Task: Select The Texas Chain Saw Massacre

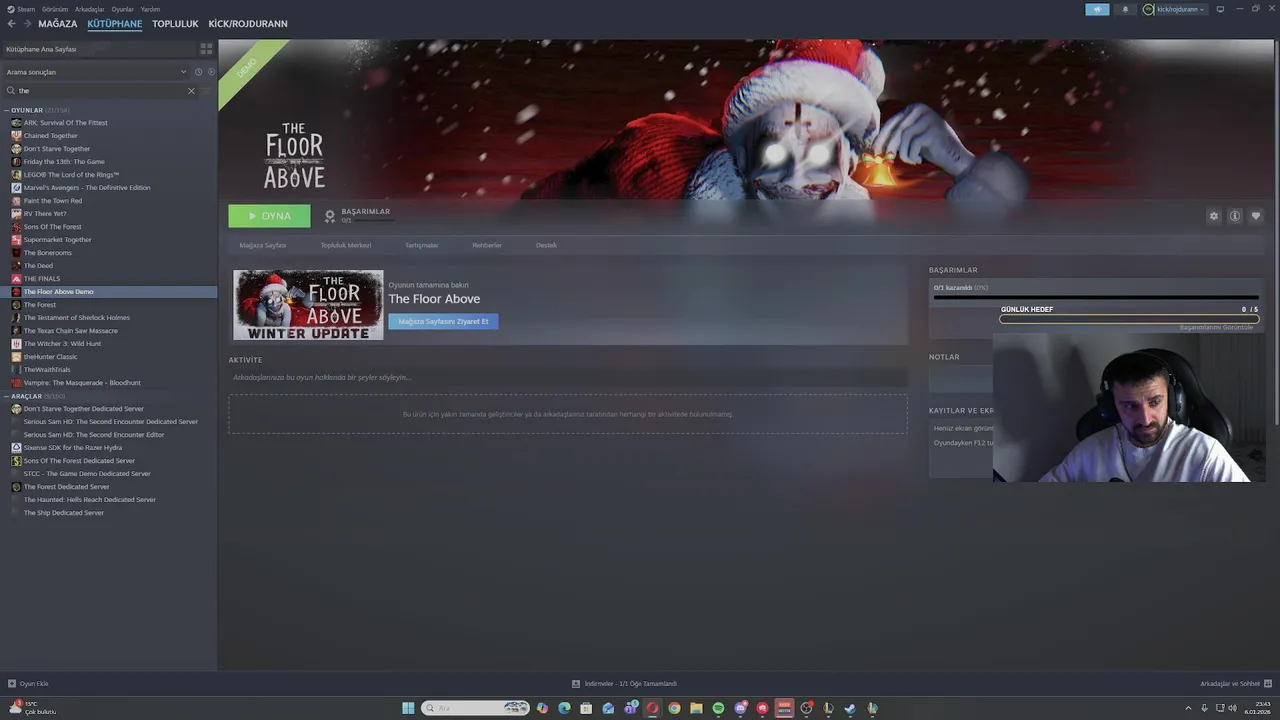Action: [x=70, y=331]
